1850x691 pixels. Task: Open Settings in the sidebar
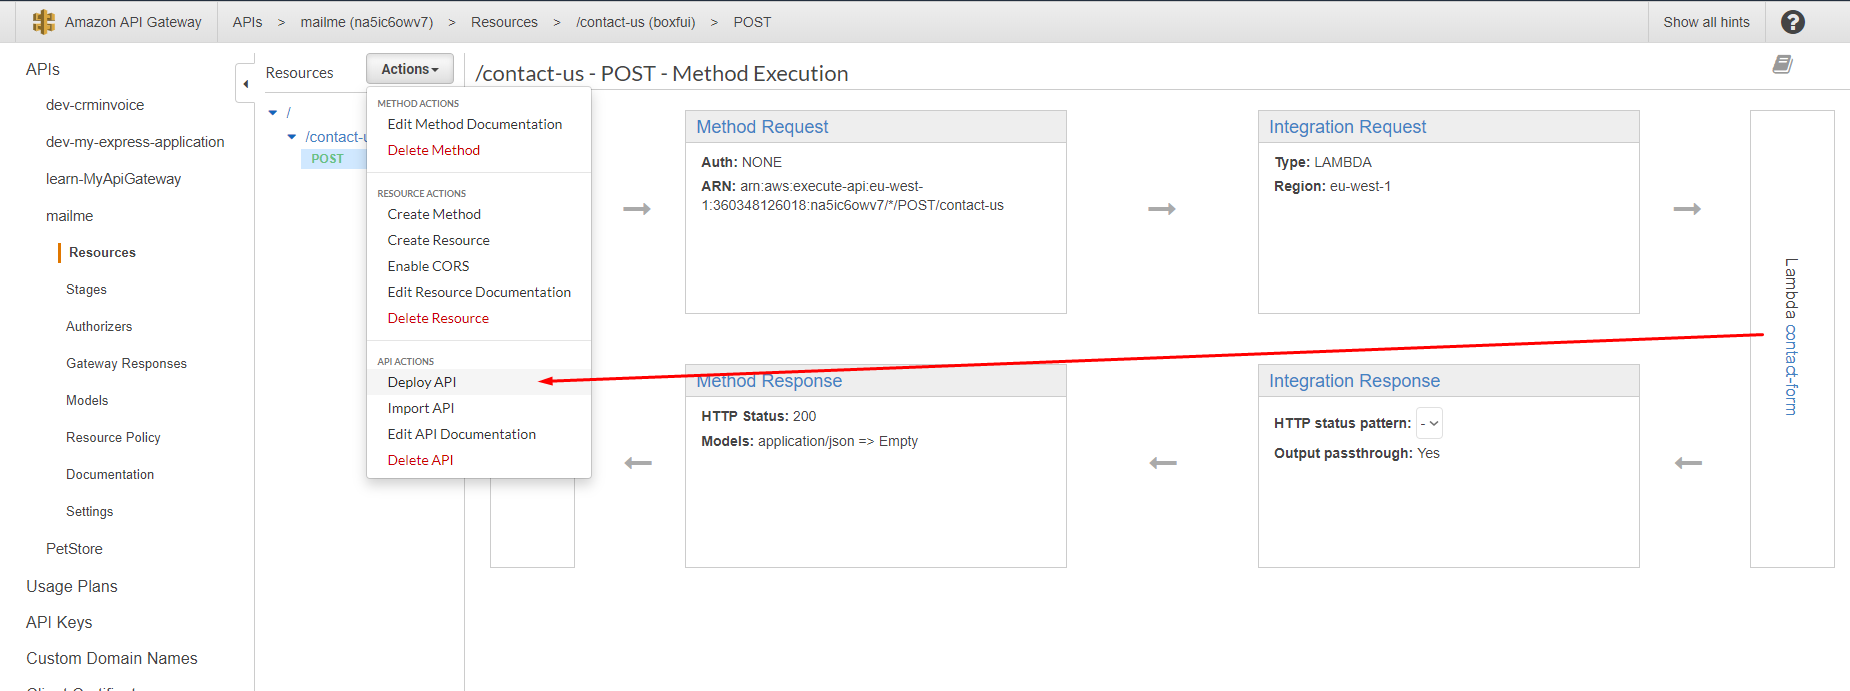tap(89, 512)
